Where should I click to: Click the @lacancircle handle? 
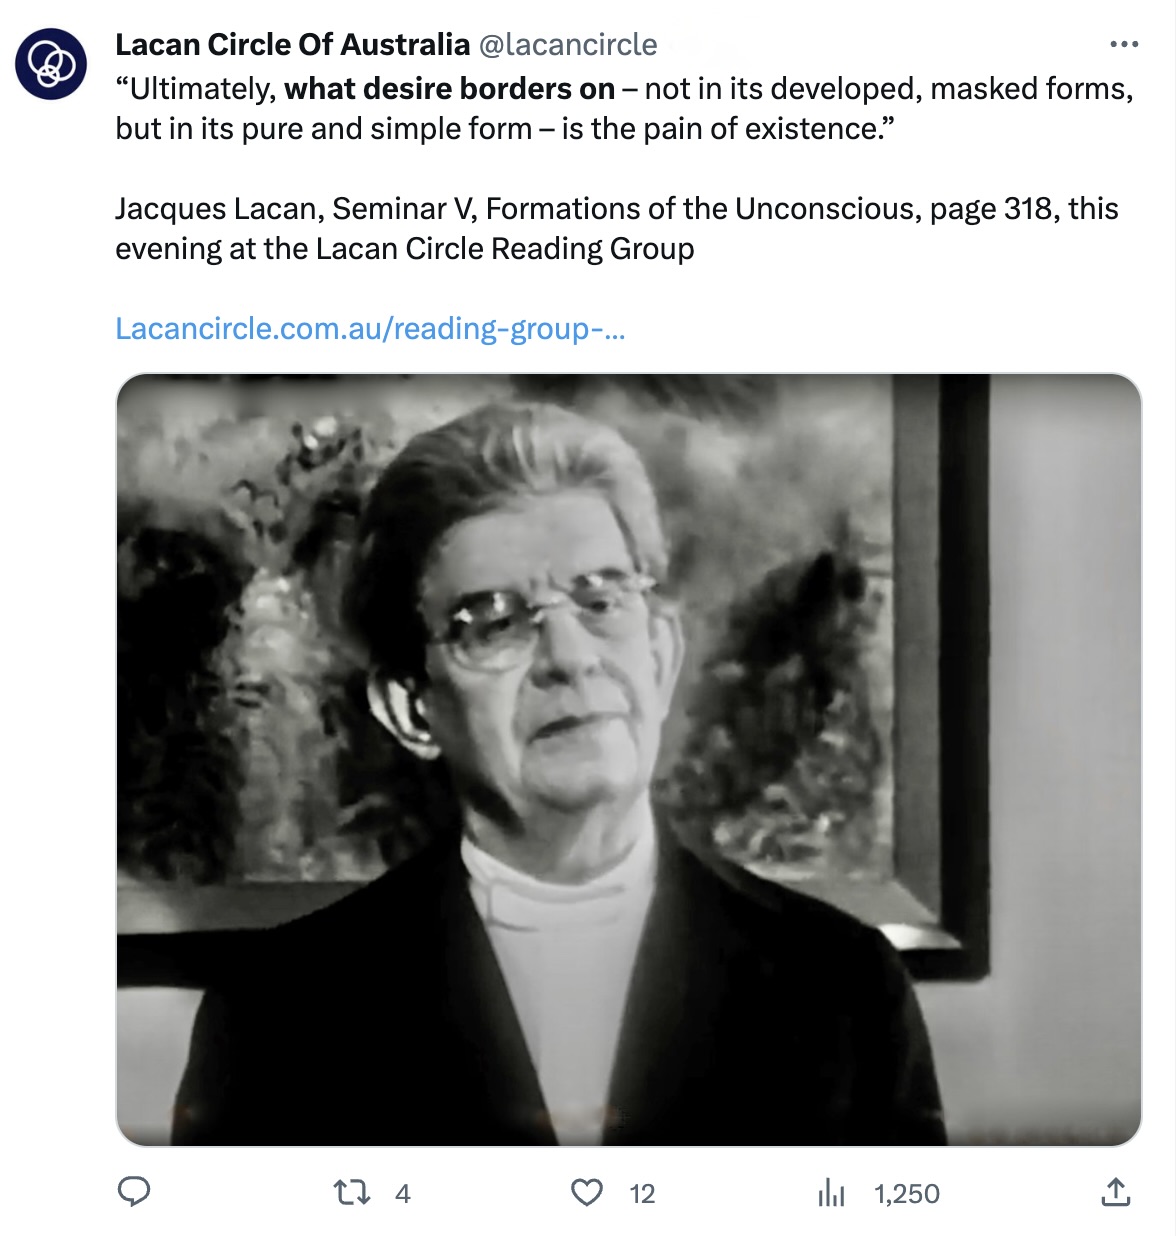click(568, 45)
